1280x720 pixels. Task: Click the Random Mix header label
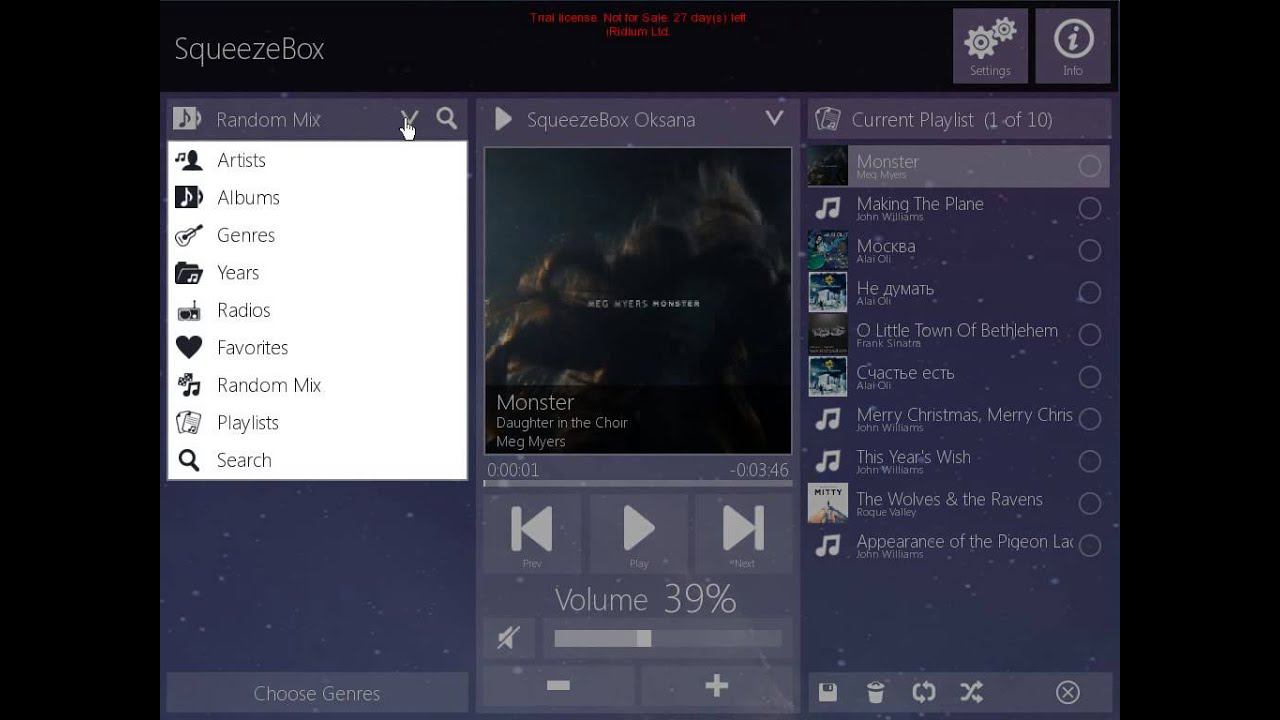(269, 120)
